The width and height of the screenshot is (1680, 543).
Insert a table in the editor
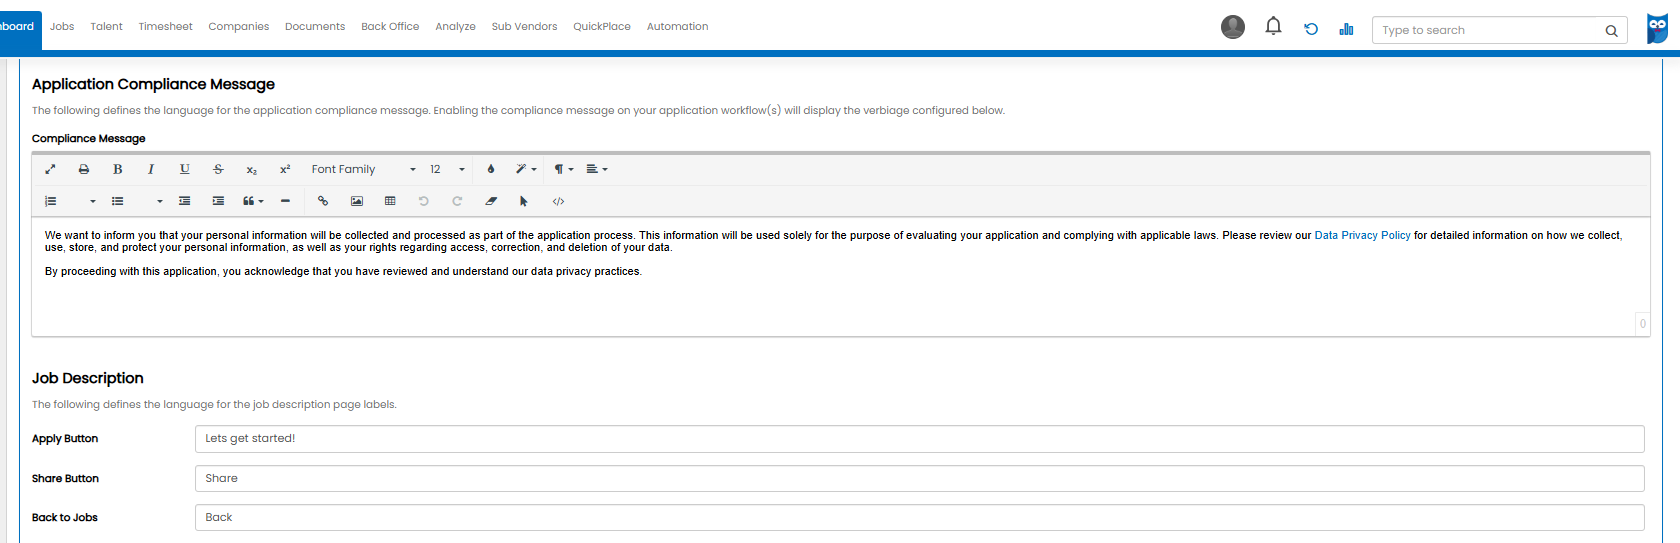[390, 201]
